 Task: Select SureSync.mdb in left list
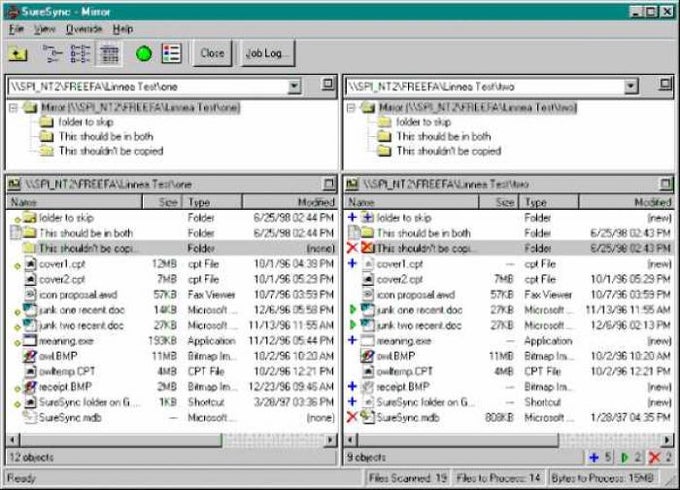(x=70, y=418)
